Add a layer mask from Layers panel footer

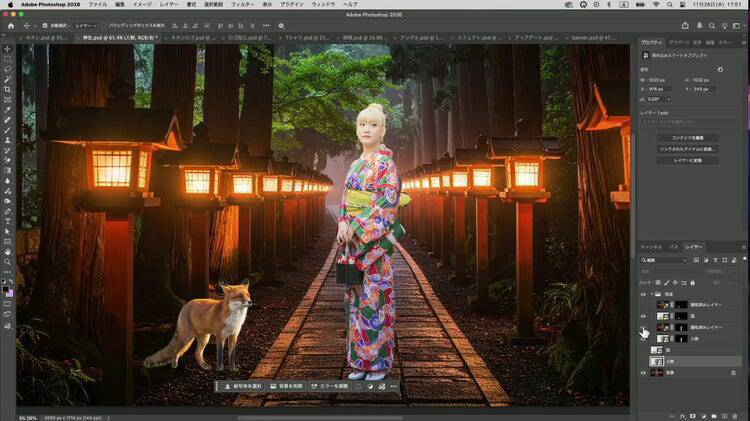693,417
